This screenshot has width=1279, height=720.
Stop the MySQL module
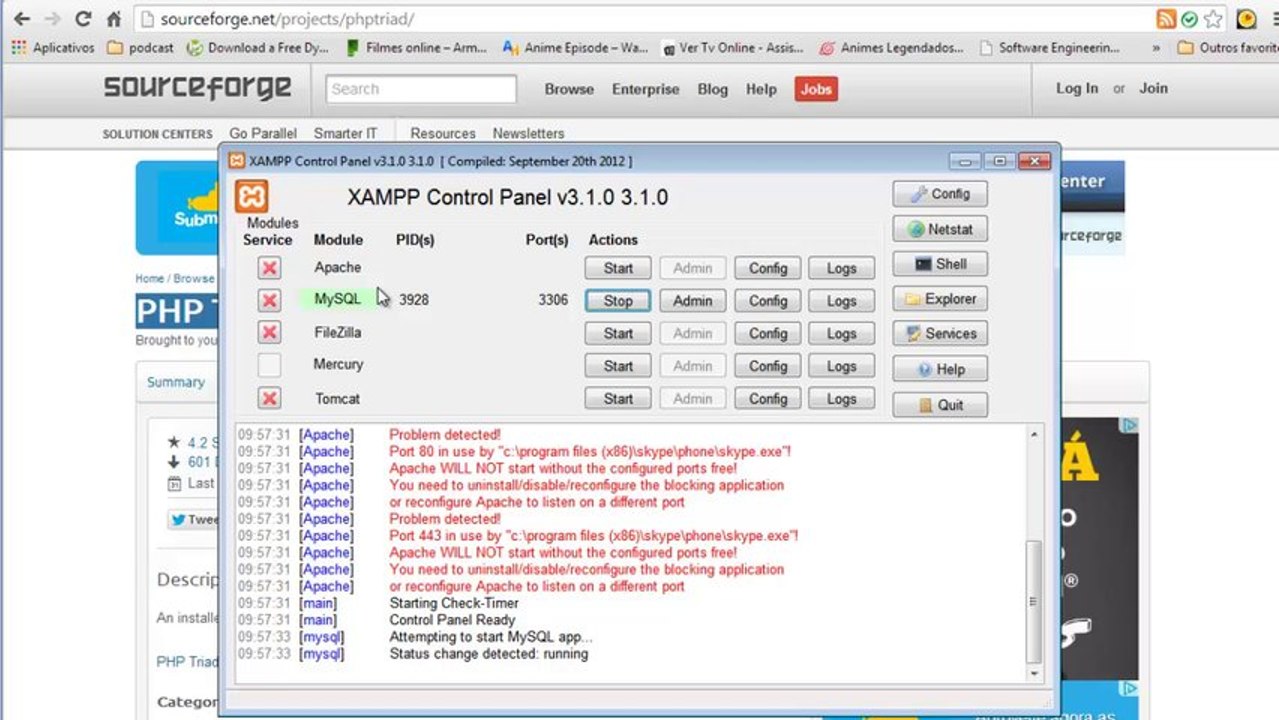[618, 300]
